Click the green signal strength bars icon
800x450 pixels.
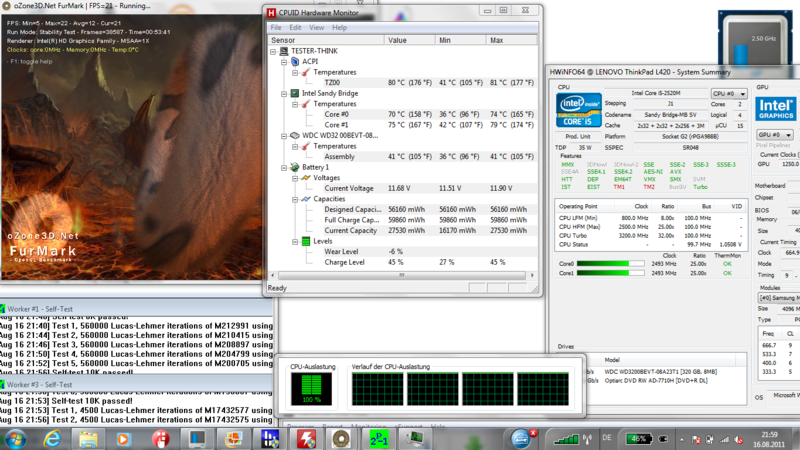coord(566,439)
